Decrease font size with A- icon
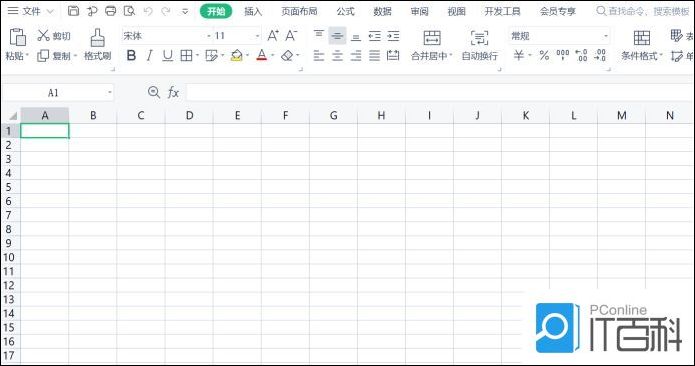This screenshot has height=366, width=695. tap(291, 35)
